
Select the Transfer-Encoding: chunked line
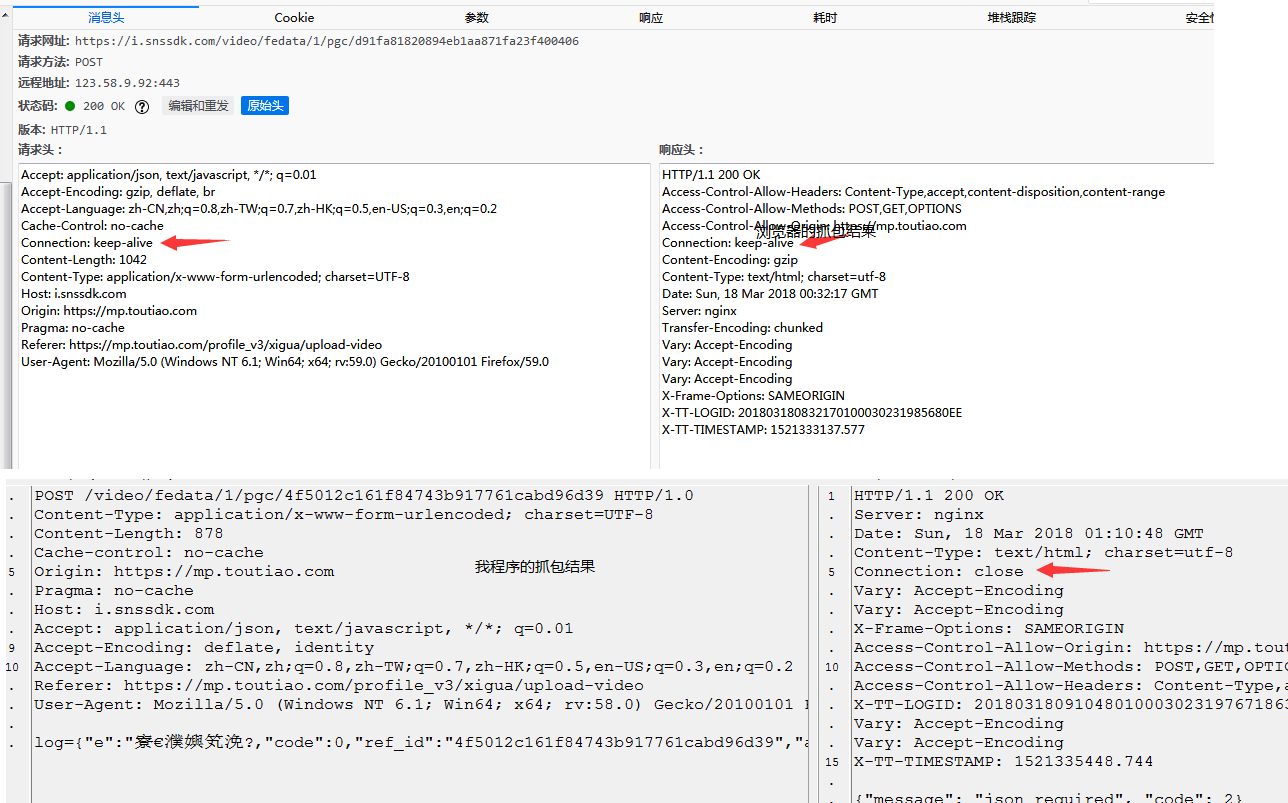tap(743, 328)
